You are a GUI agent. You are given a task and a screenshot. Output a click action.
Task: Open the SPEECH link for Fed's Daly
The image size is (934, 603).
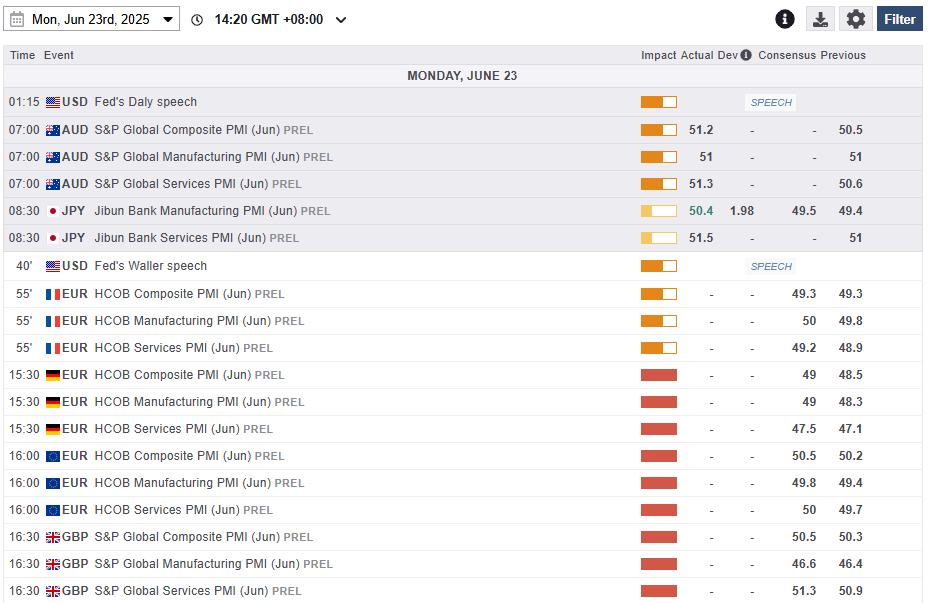pos(770,102)
